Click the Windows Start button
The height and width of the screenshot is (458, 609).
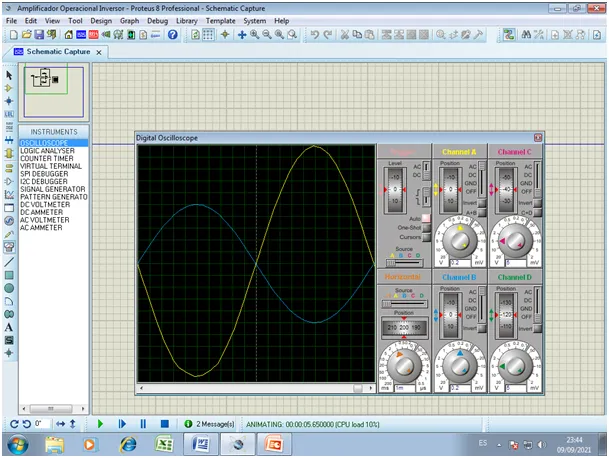coord(17,444)
